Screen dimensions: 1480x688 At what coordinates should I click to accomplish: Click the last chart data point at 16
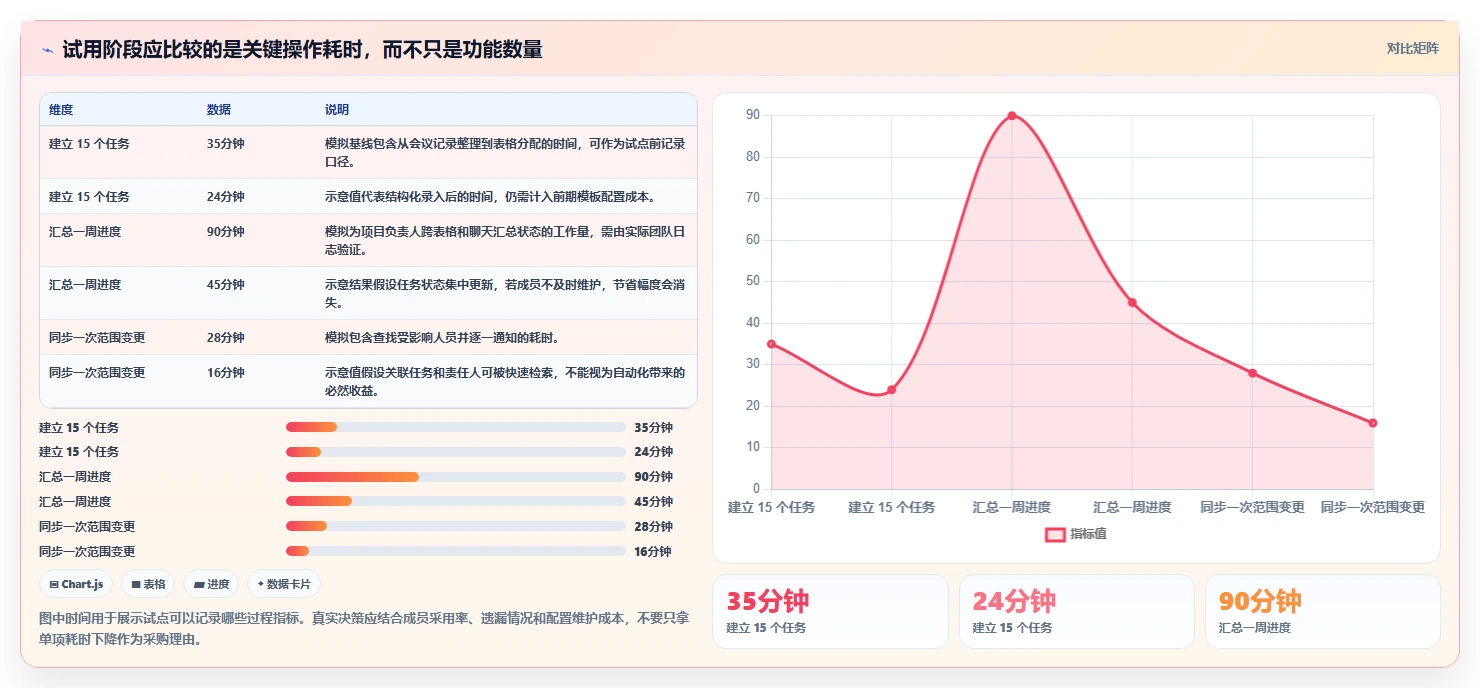[1373, 423]
